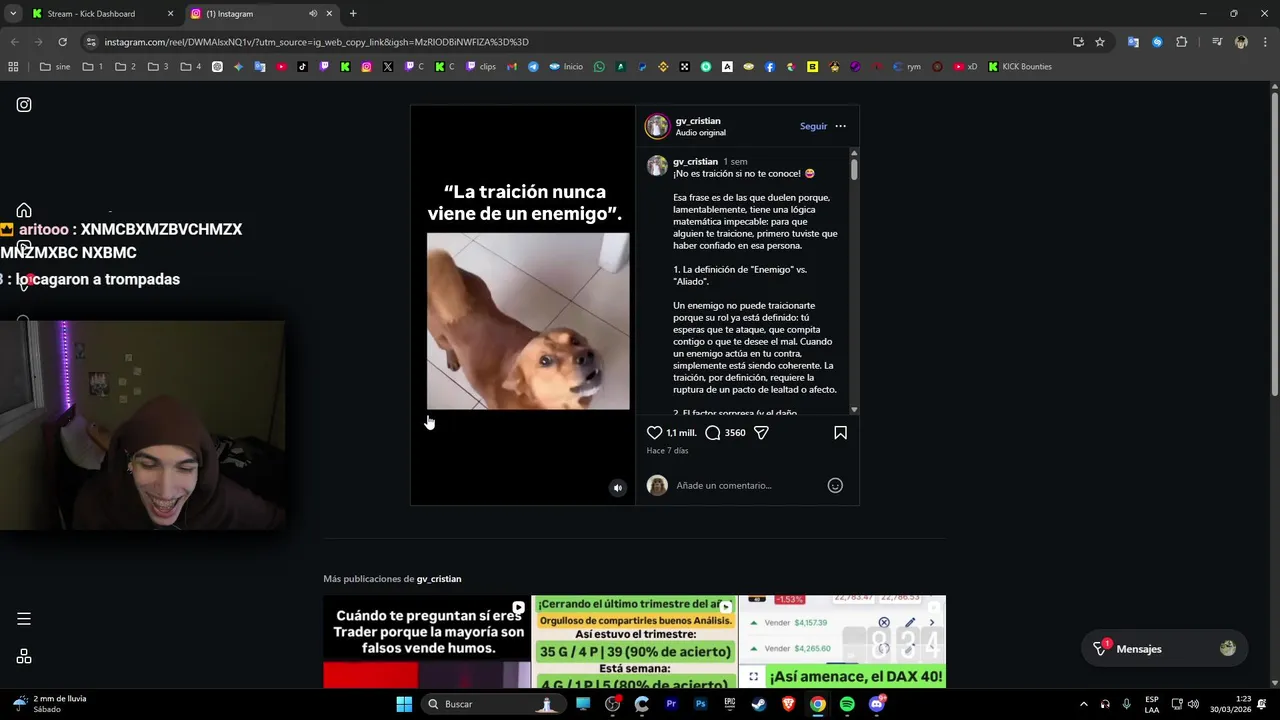Open bookmarks folder '3'
Viewport: 1280px width, 720px height.
click(x=158, y=67)
